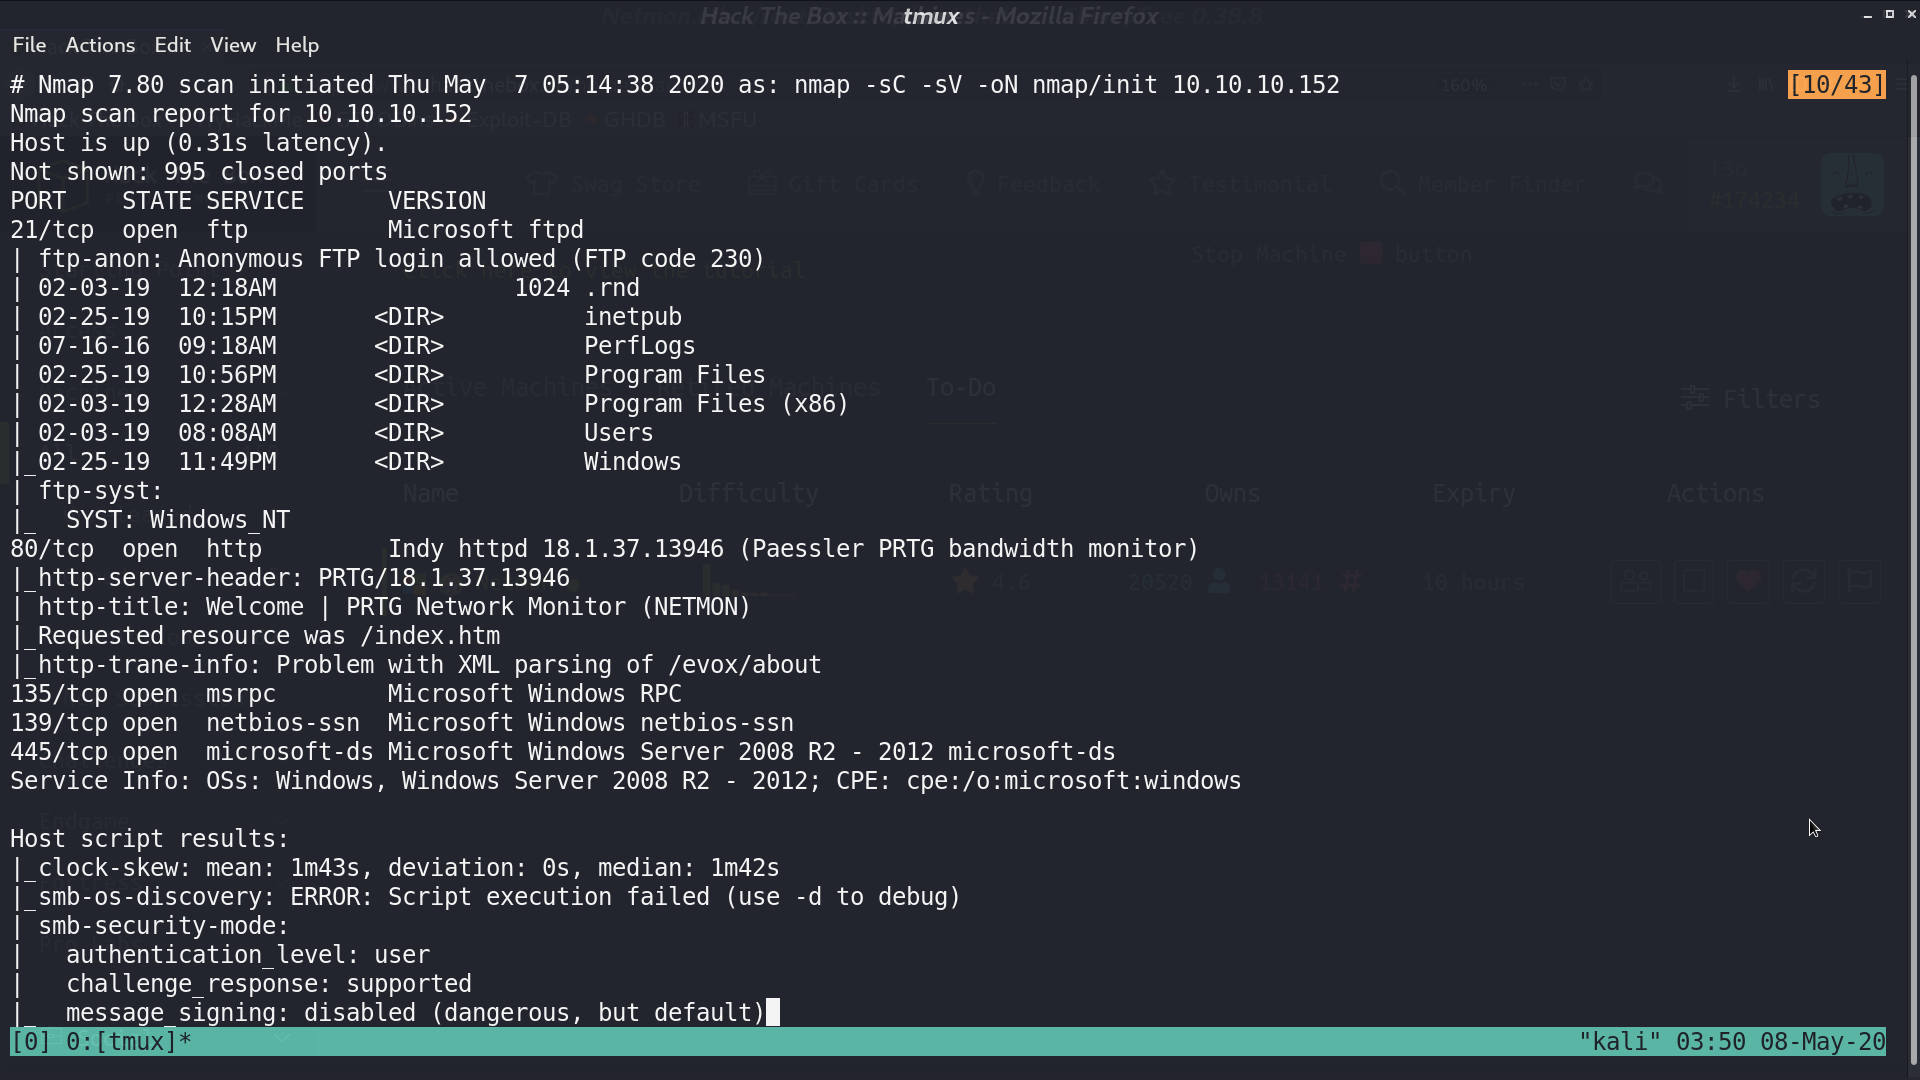This screenshot has width=1920, height=1080.
Task: Click the PerfLogs directory entry
Action: (x=353, y=346)
